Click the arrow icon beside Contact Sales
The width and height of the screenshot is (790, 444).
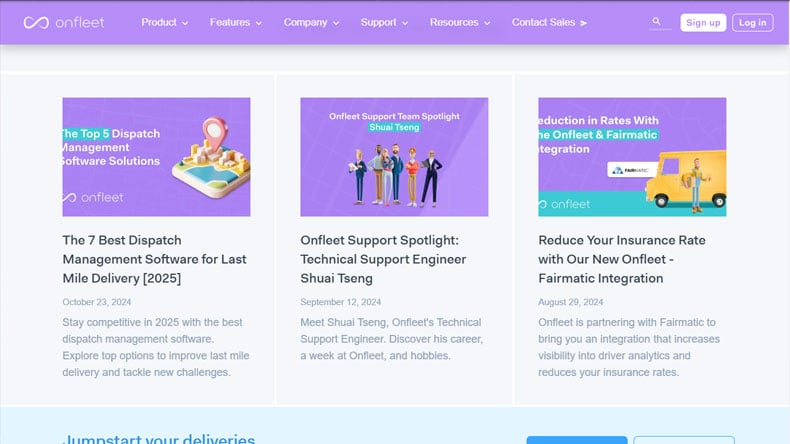tap(583, 23)
